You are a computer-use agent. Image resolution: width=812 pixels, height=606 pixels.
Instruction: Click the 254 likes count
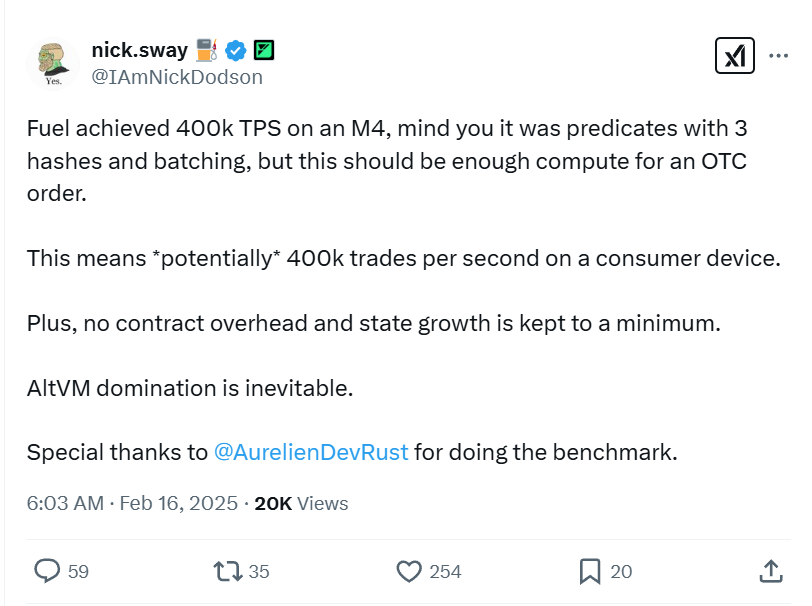click(x=445, y=571)
